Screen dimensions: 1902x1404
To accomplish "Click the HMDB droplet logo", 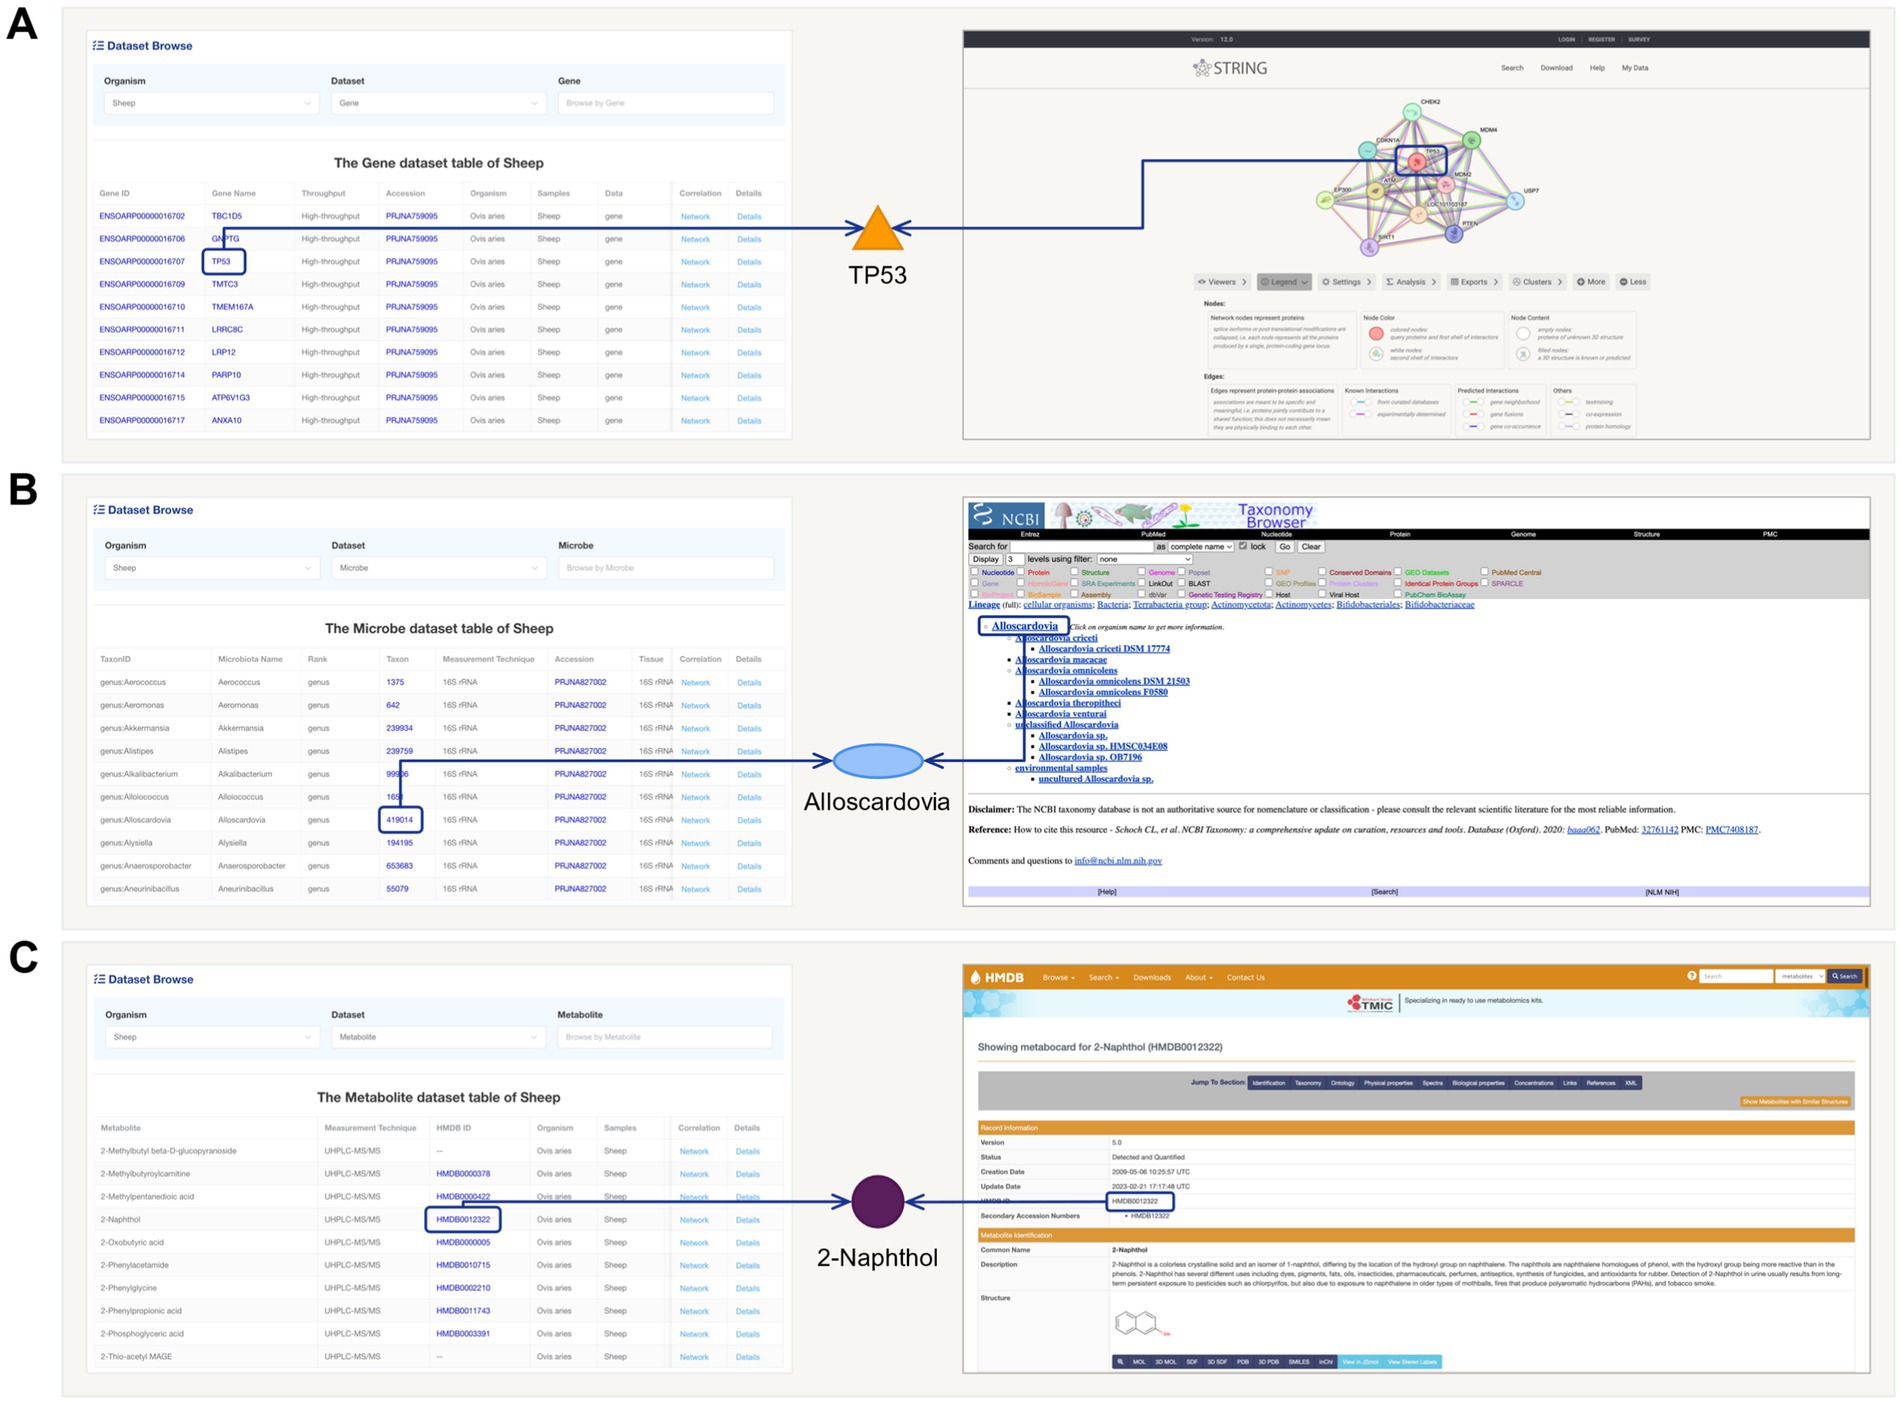I will click(975, 977).
